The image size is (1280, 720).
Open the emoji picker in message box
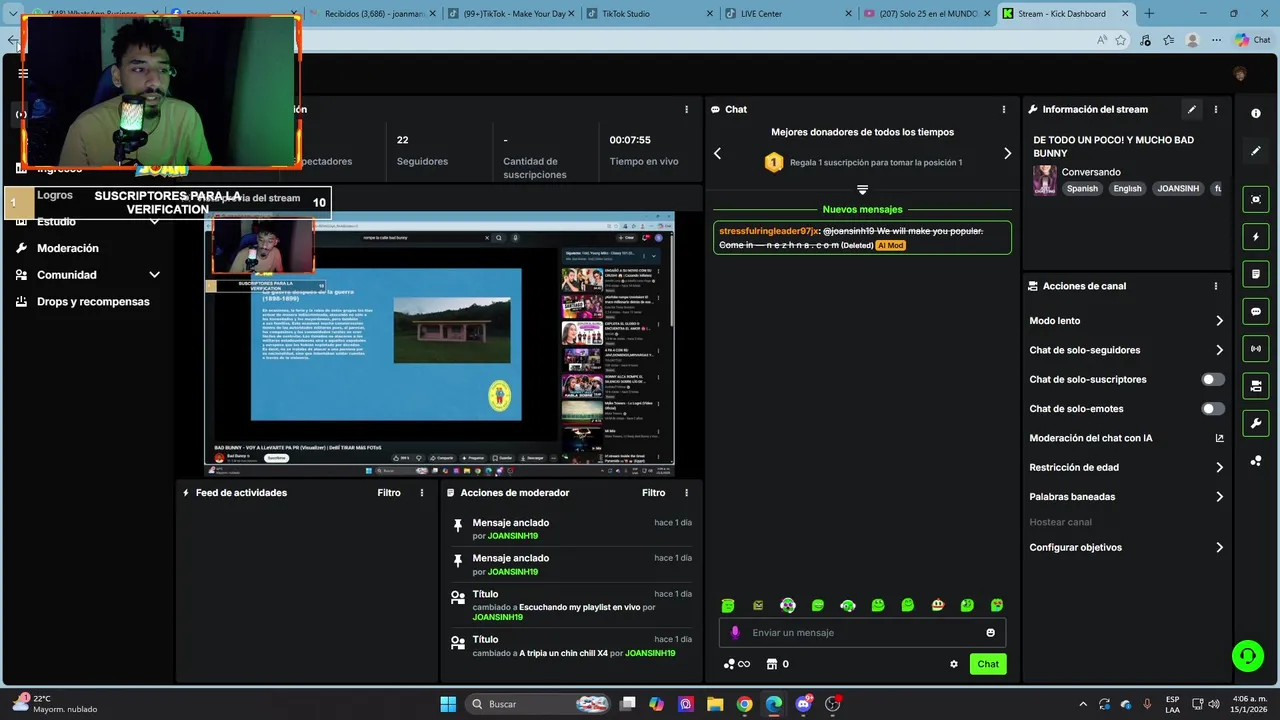(x=991, y=633)
